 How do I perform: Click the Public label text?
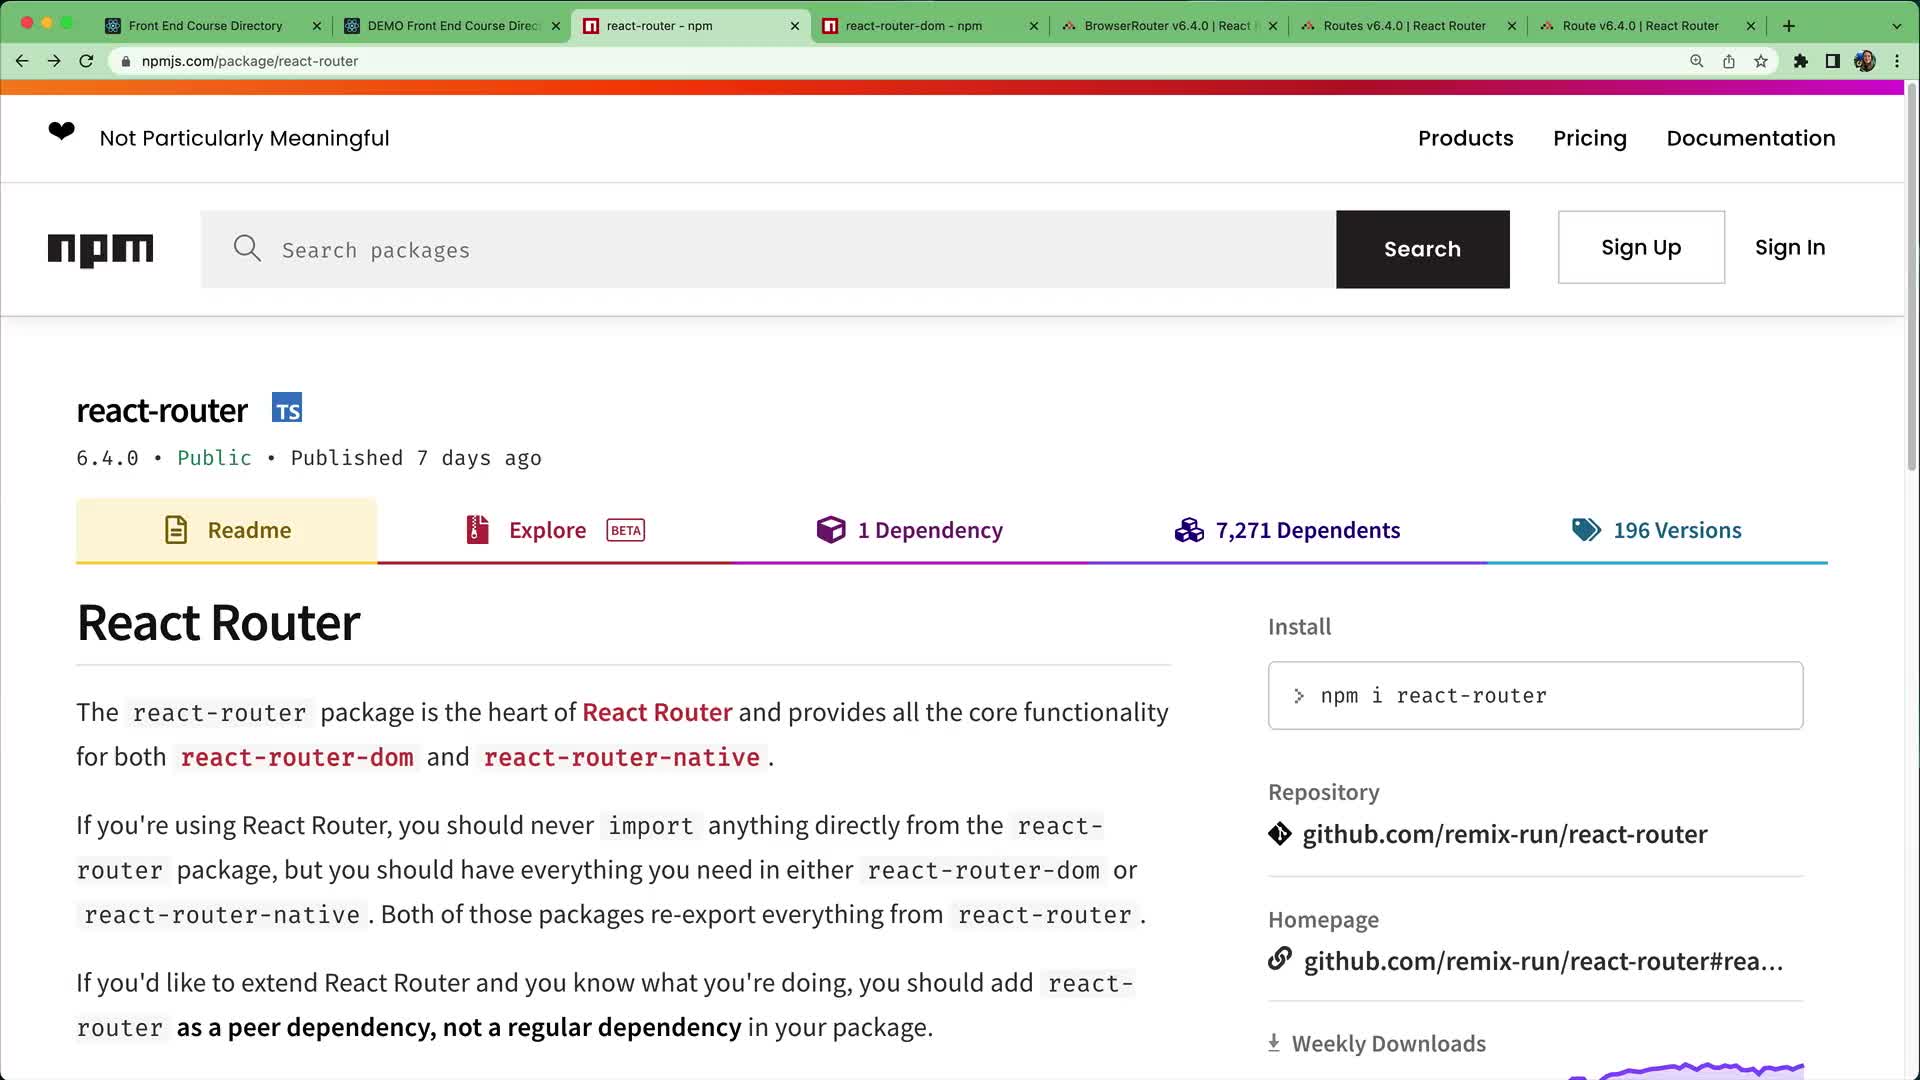(214, 458)
